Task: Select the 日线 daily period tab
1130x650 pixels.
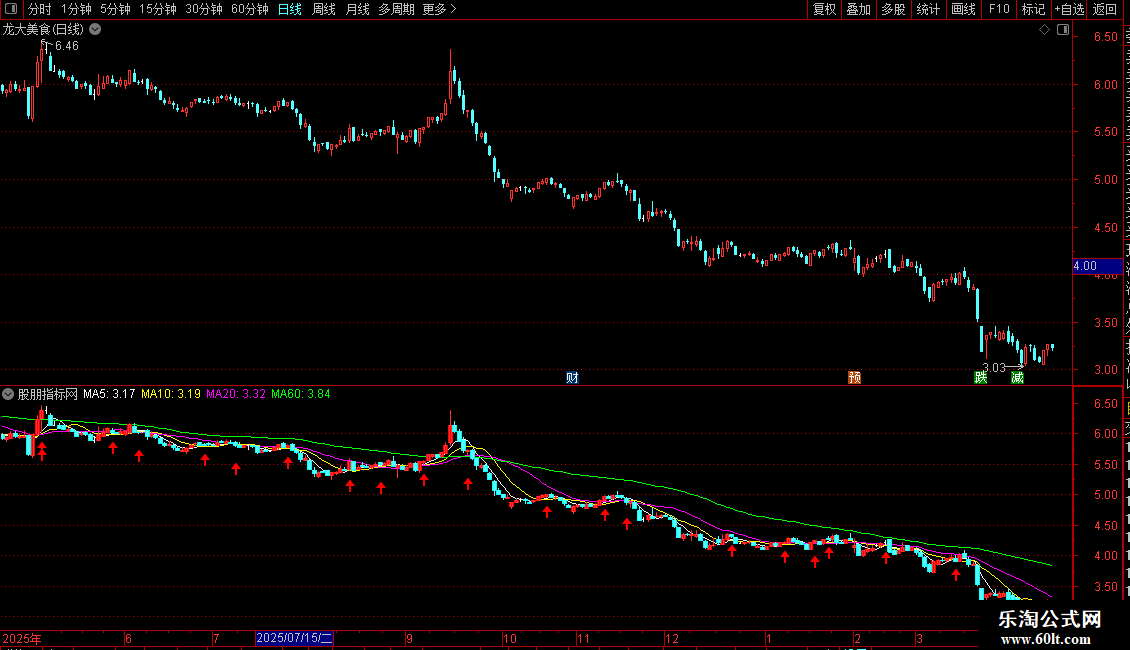Action: pyautogui.click(x=290, y=9)
